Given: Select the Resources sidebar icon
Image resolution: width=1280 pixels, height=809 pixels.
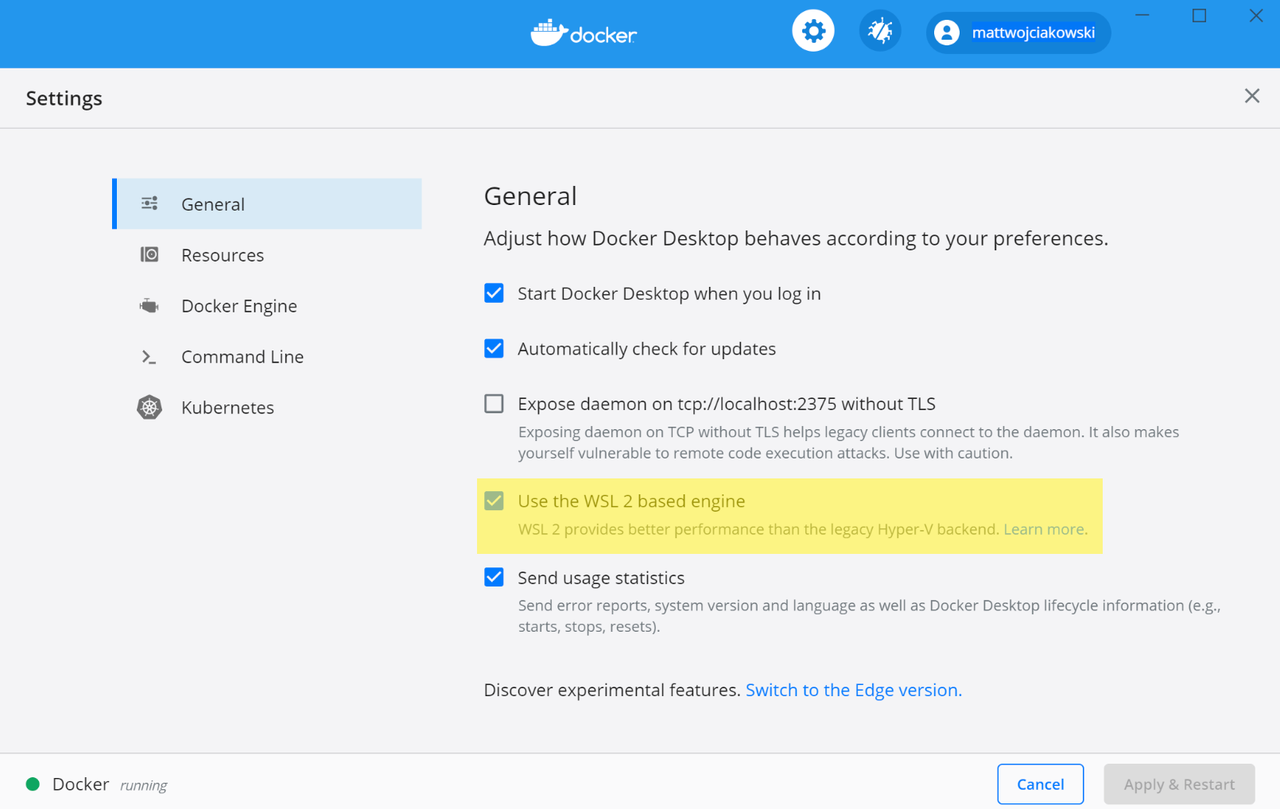Looking at the screenshot, I should 149,255.
